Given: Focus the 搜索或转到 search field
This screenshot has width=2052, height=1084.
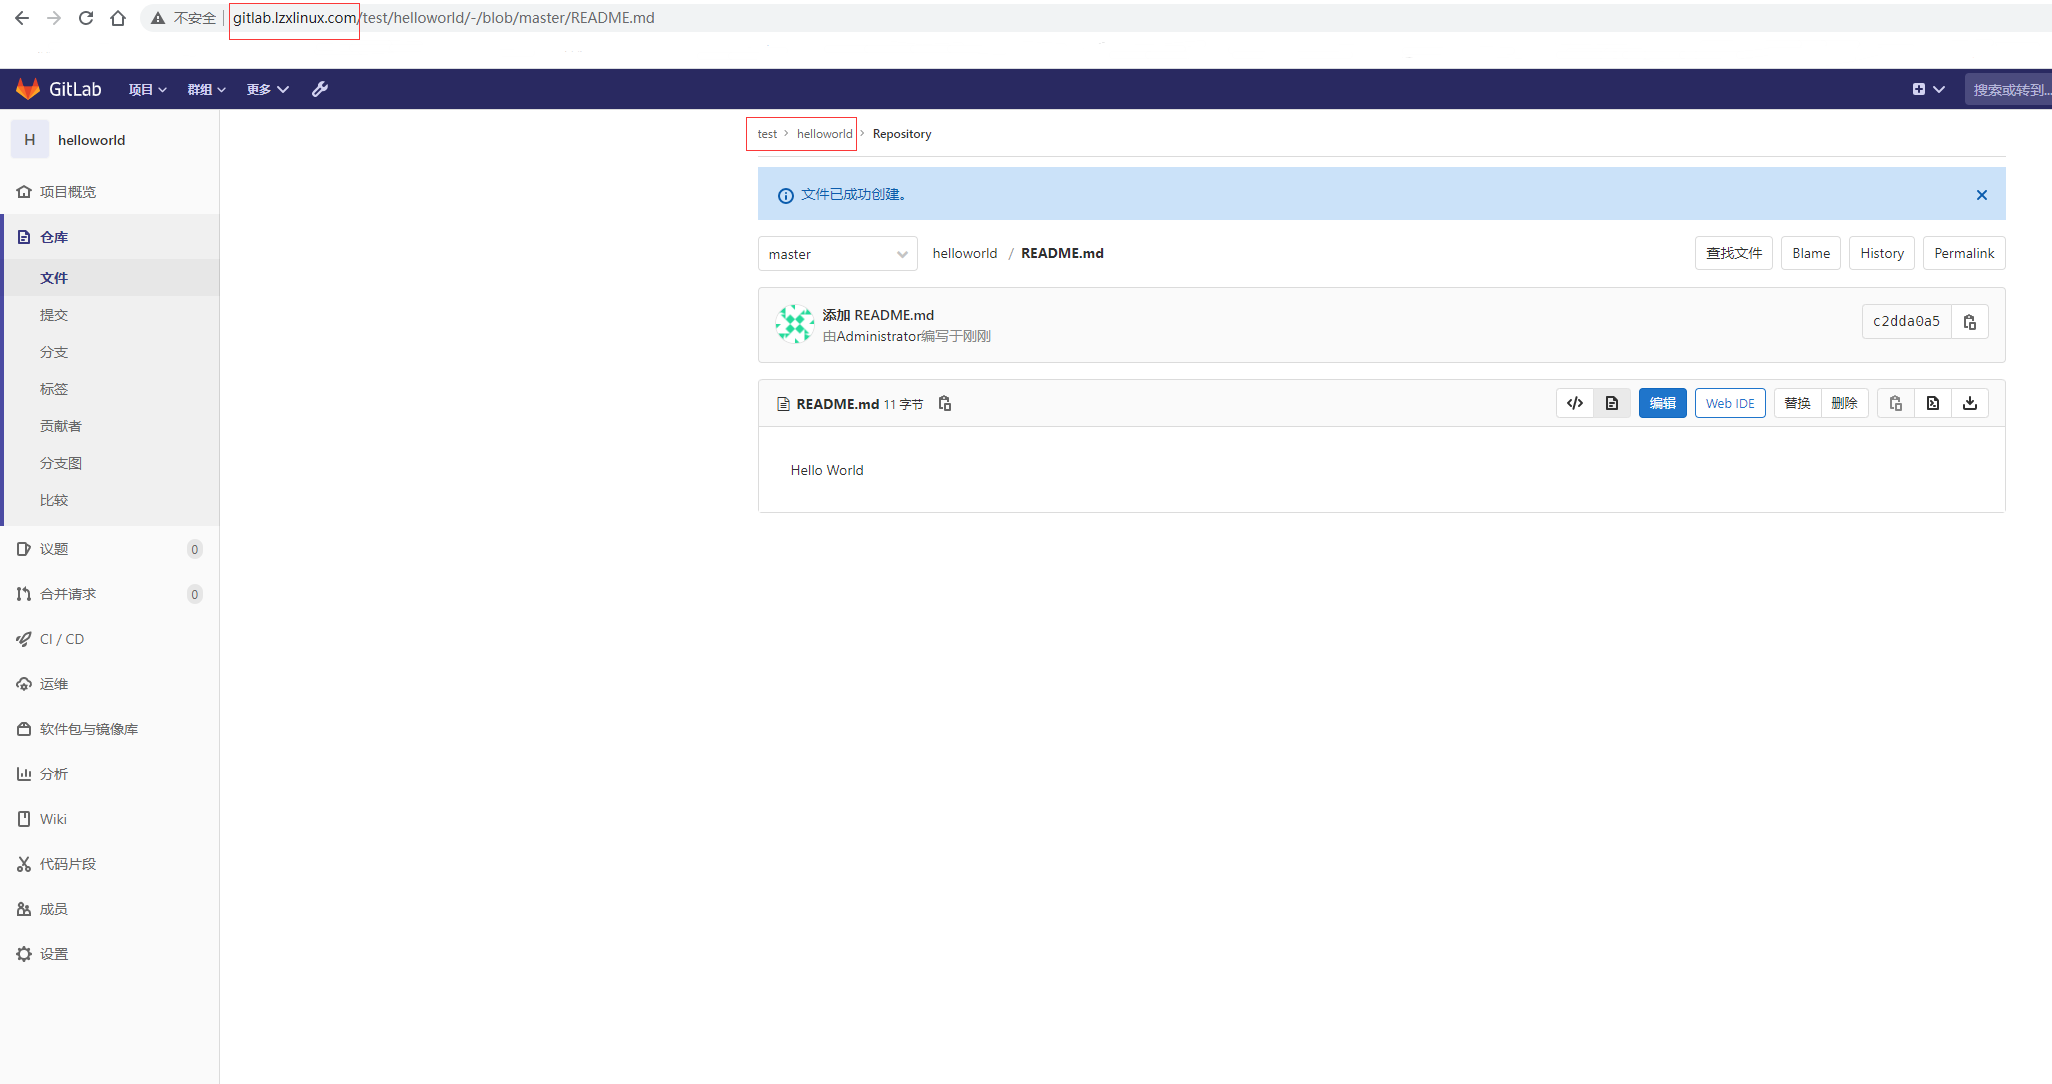Looking at the screenshot, I should 2010,89.
